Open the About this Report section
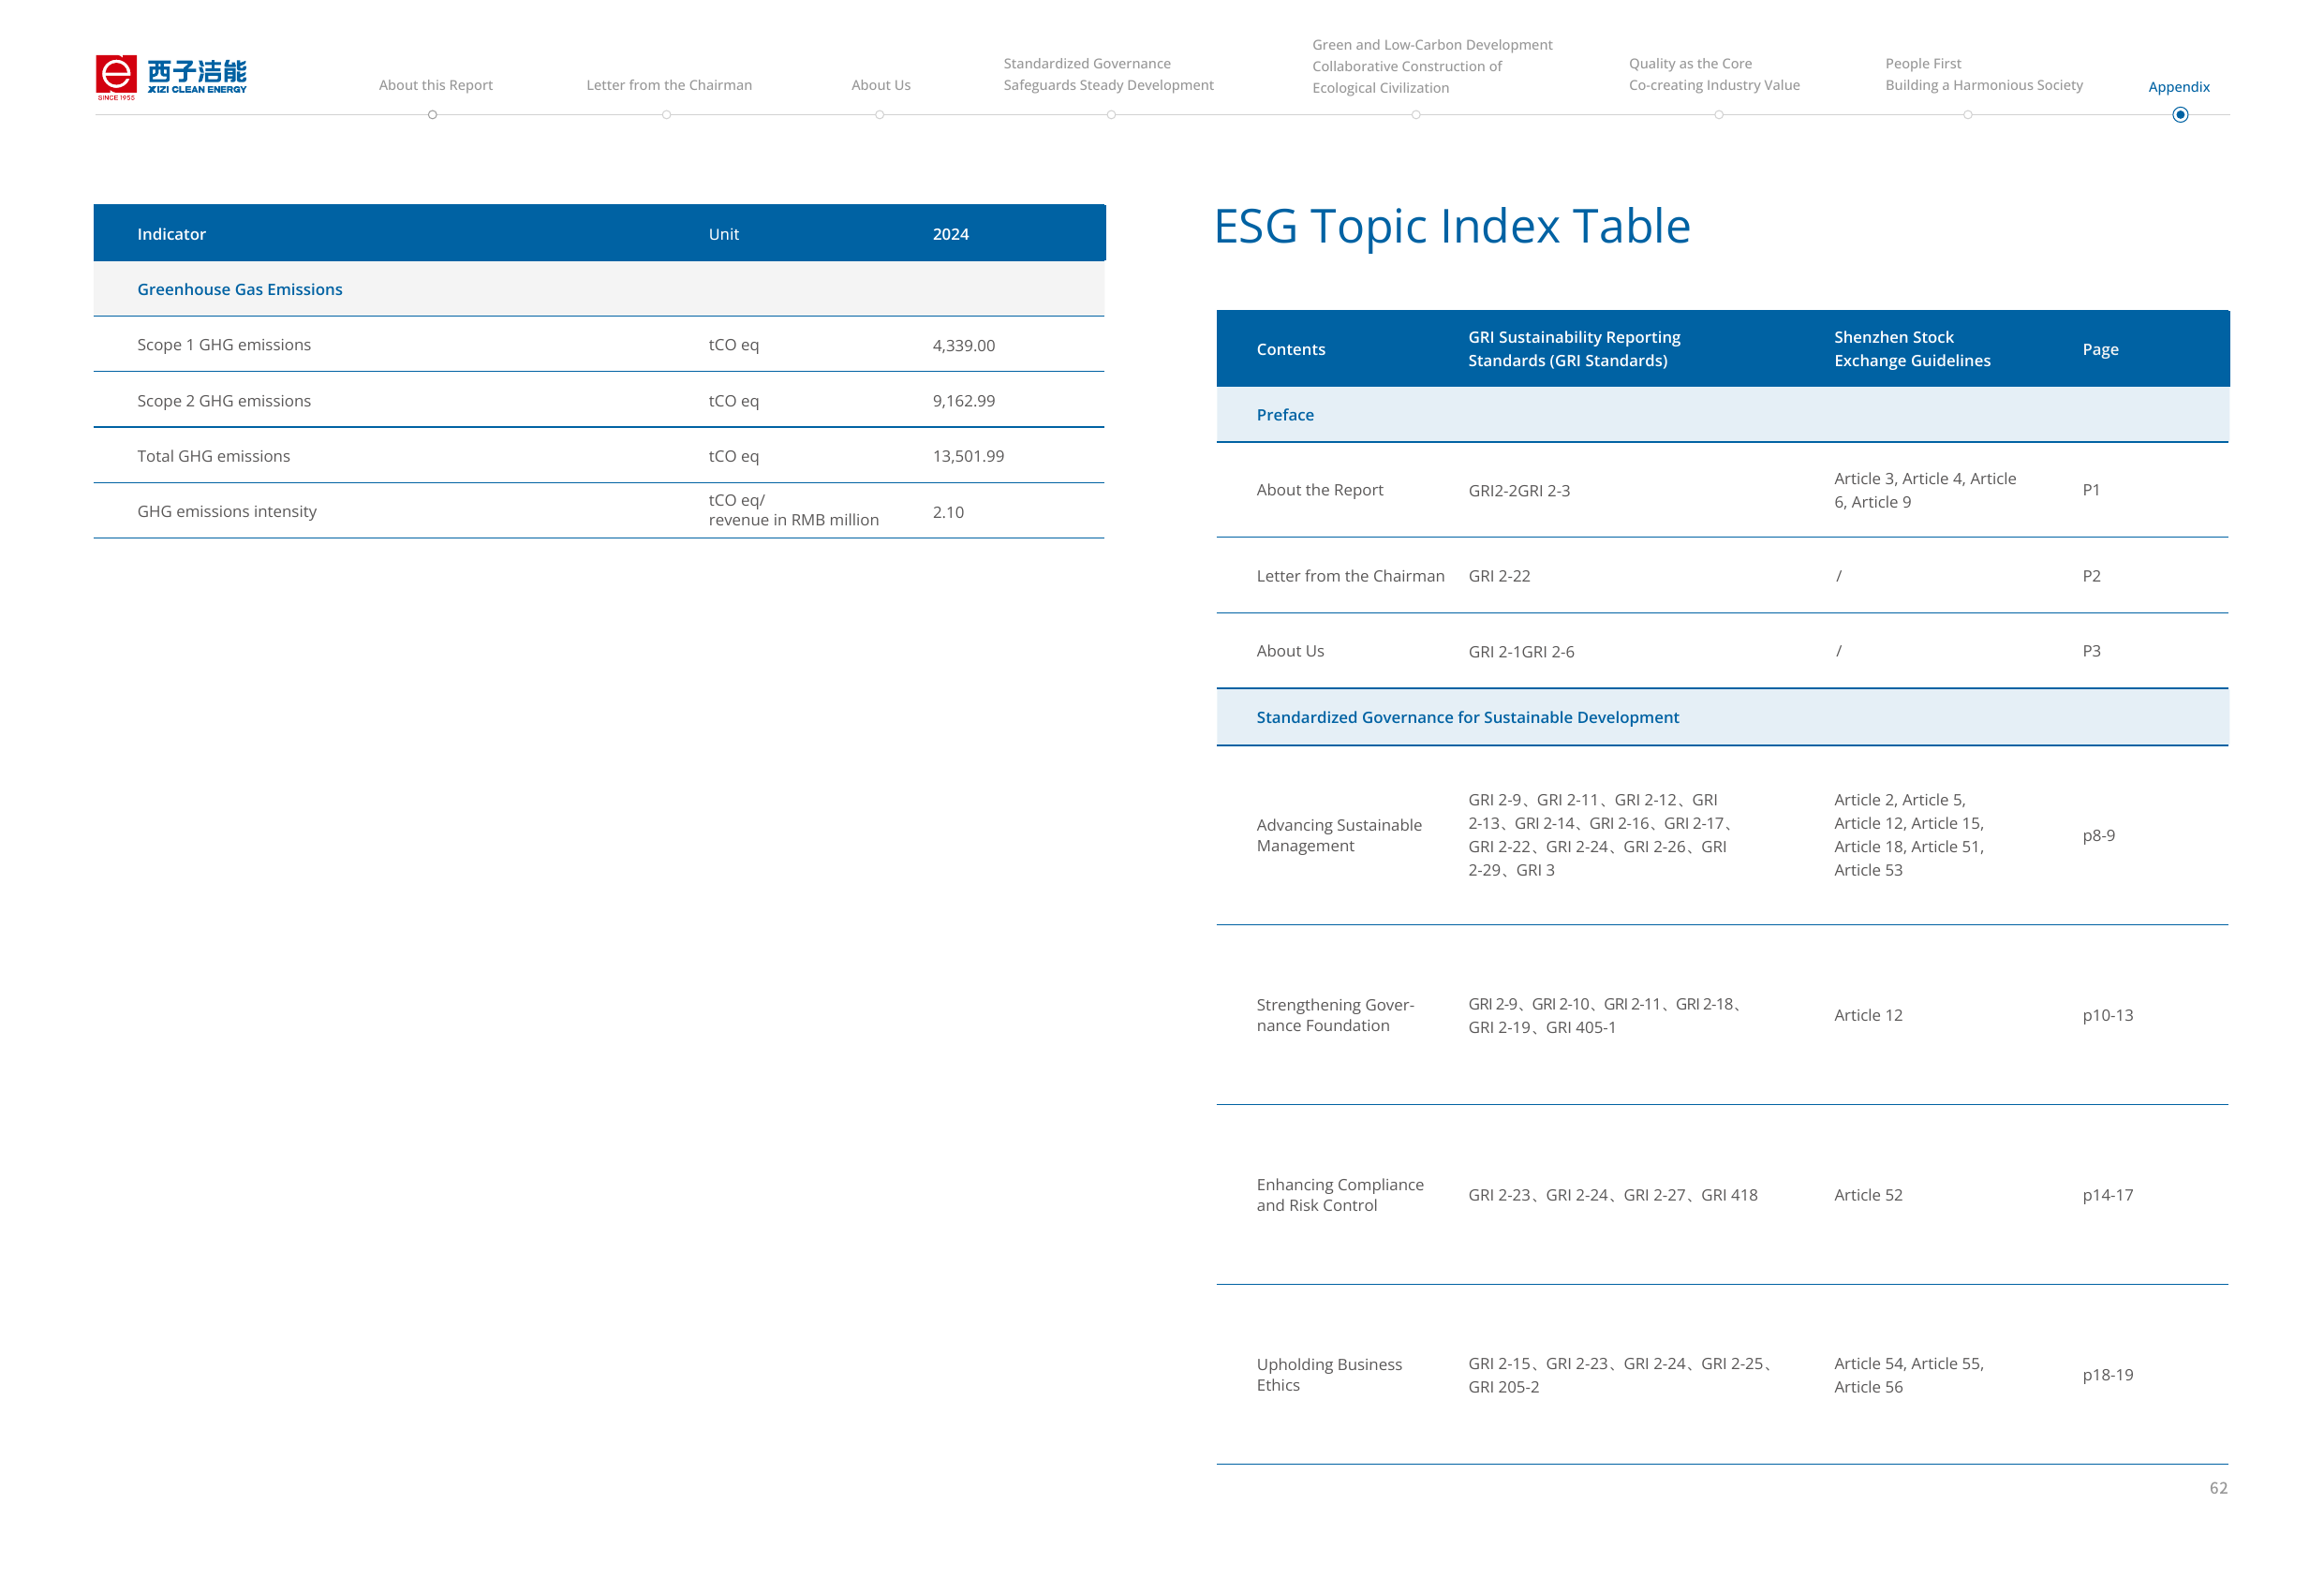2324x1577 pixels. [x=435, y=85]
